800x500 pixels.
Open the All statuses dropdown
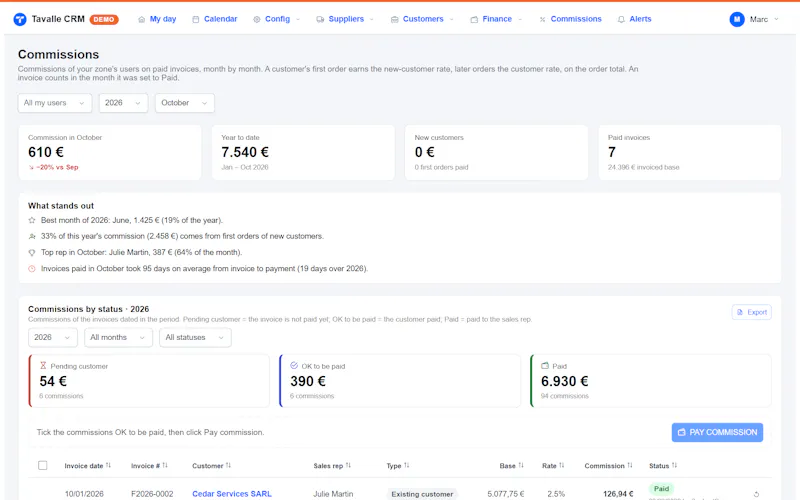195,337
